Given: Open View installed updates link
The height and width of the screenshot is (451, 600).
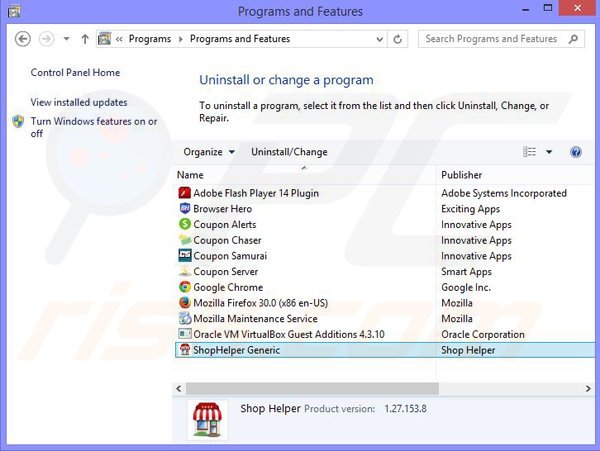Looking at the screenshot, I should (79, 102).
